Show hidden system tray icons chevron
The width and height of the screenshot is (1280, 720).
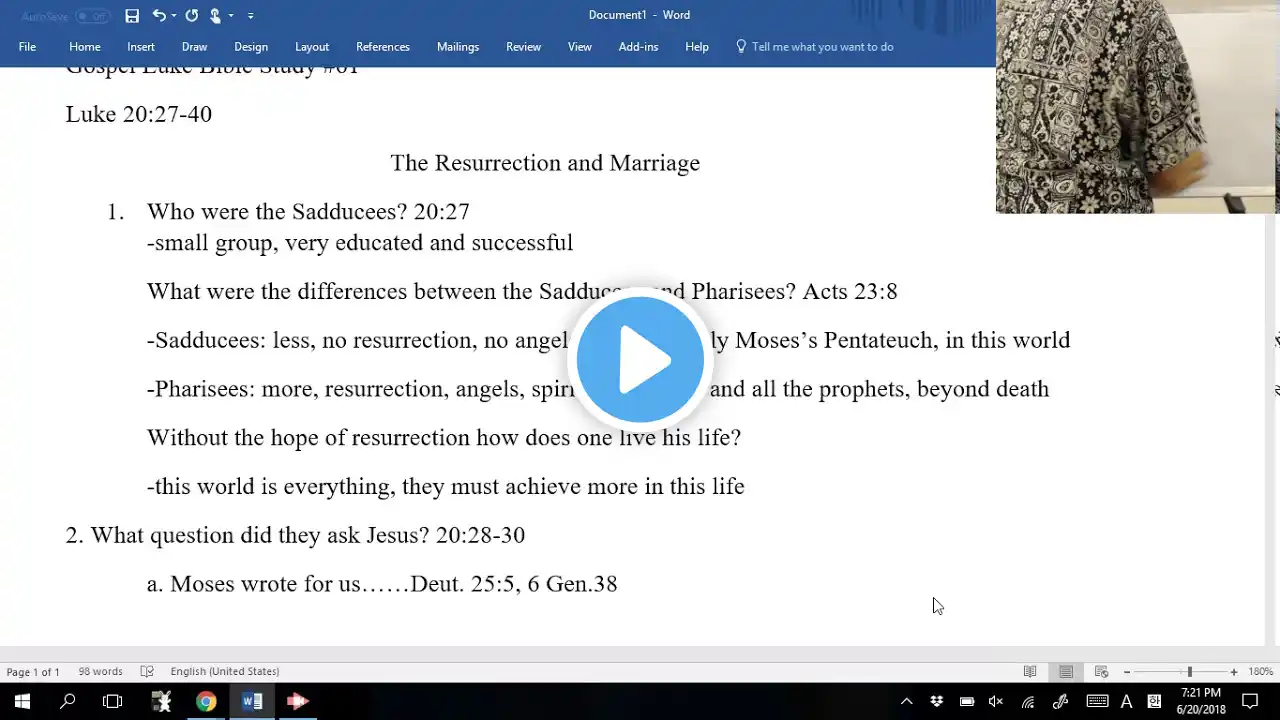(906, 701)
